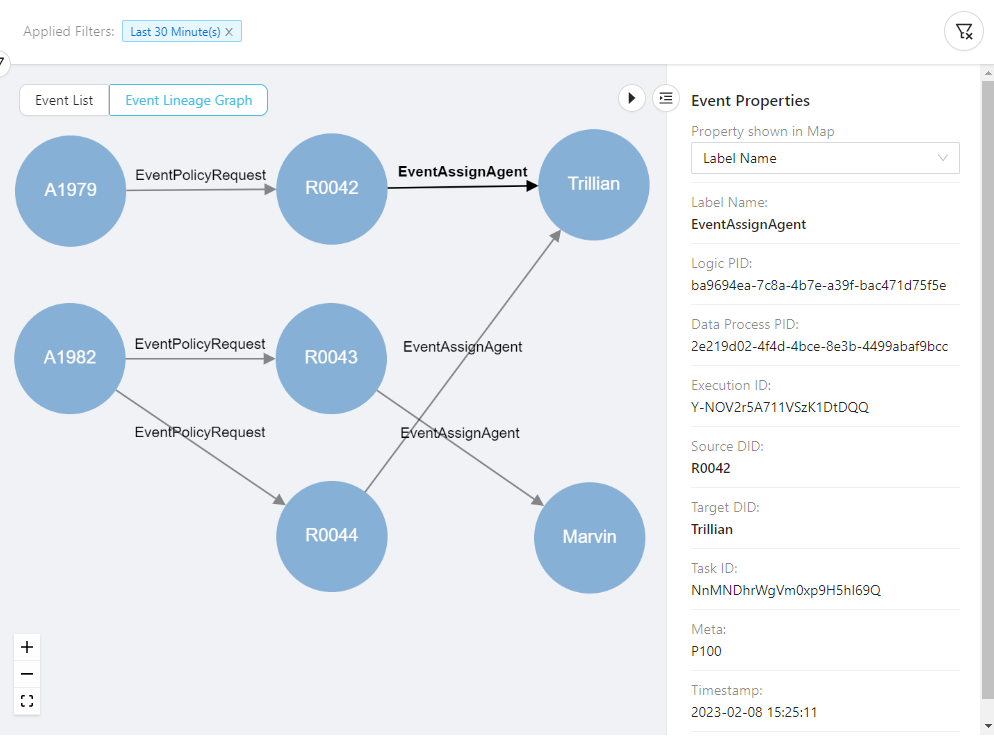Screen dimensions: 994x749
Task: Click the play button above the graph
Action: (x=631, y=98)
